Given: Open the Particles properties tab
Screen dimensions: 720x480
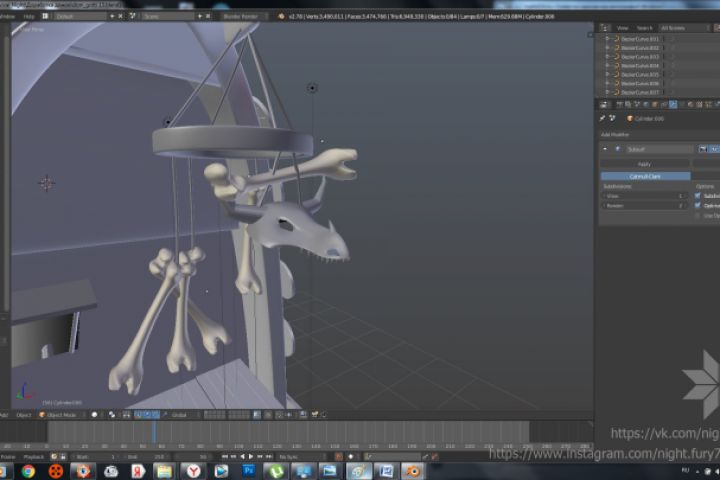Looking at the screenshot, I should [708, 105].
